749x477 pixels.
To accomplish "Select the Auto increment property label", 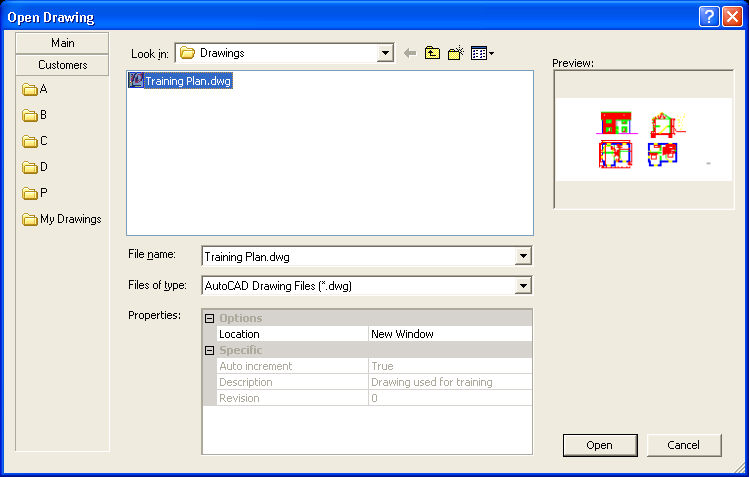I will pyautogui.click(x=292, y=366).
